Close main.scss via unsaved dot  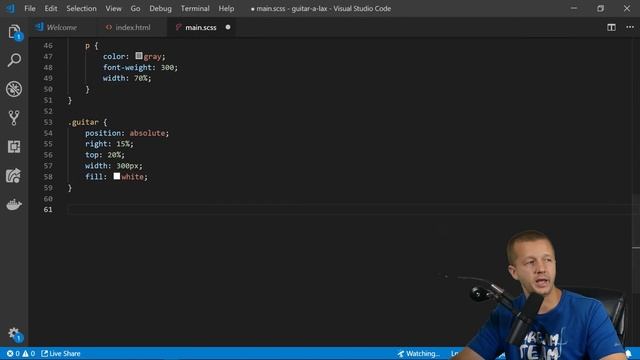pyautogui.click(x=228, y=27)
